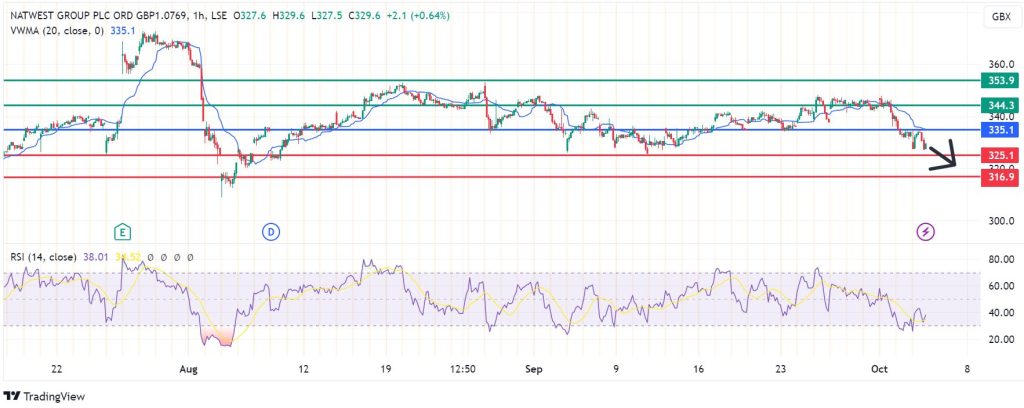Click the 19 date label on time axis

point(385,369)
